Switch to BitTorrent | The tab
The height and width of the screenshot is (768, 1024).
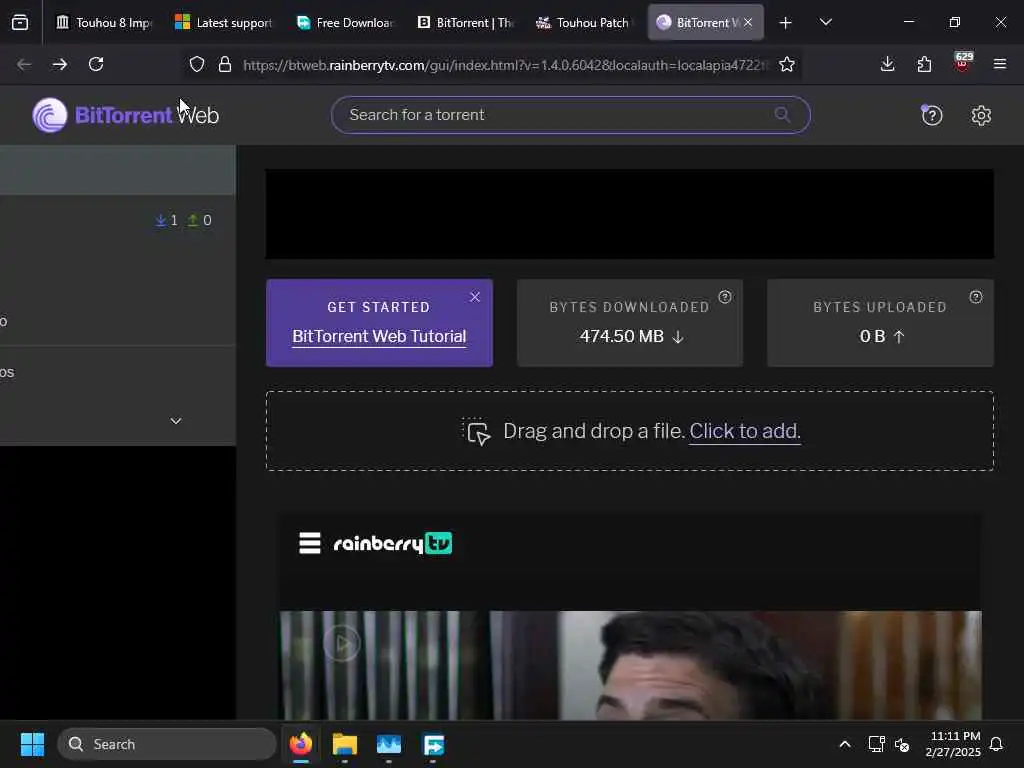(465, 23)
